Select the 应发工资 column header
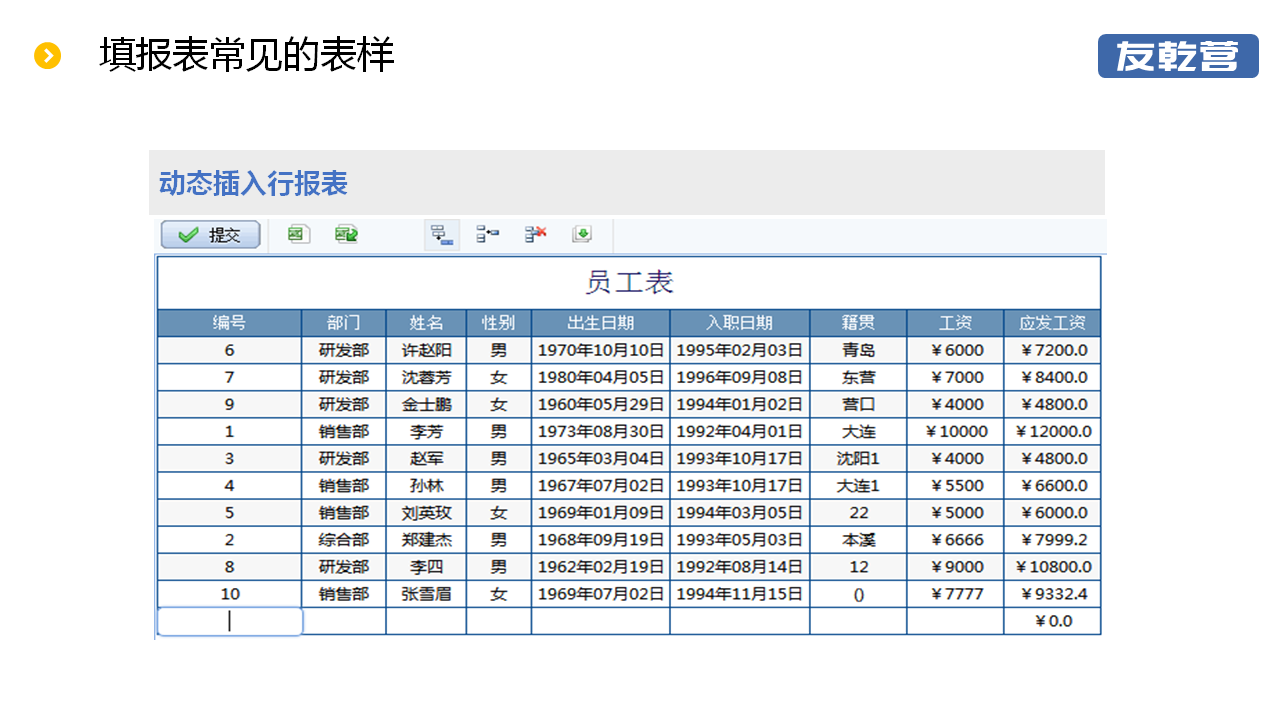Viewport: 1280px width, 720px height. (1052, 323)
